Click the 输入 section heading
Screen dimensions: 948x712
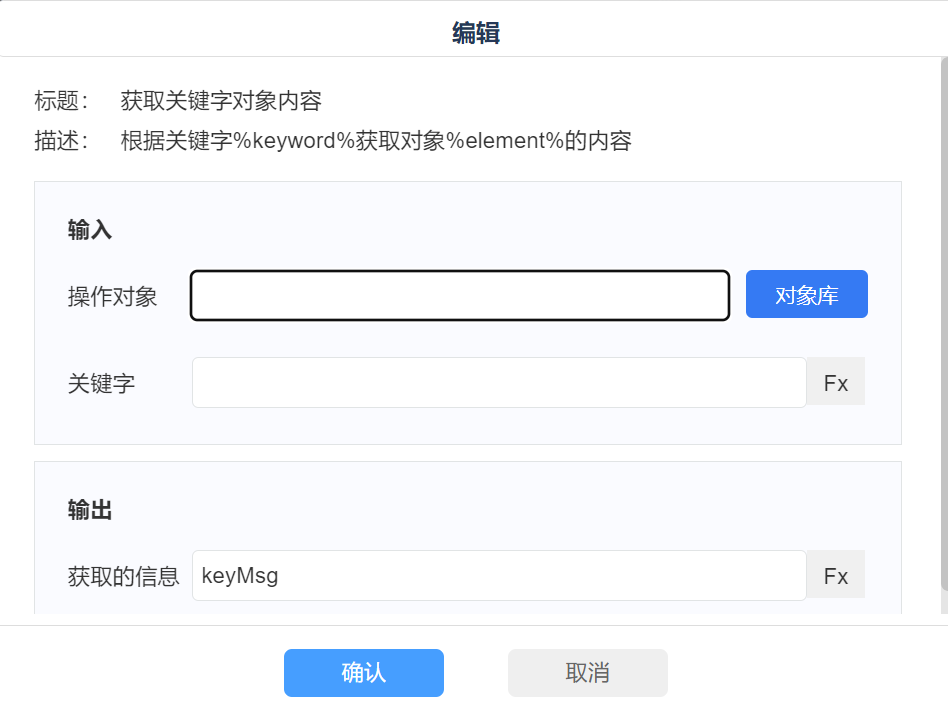coord(90,230)
